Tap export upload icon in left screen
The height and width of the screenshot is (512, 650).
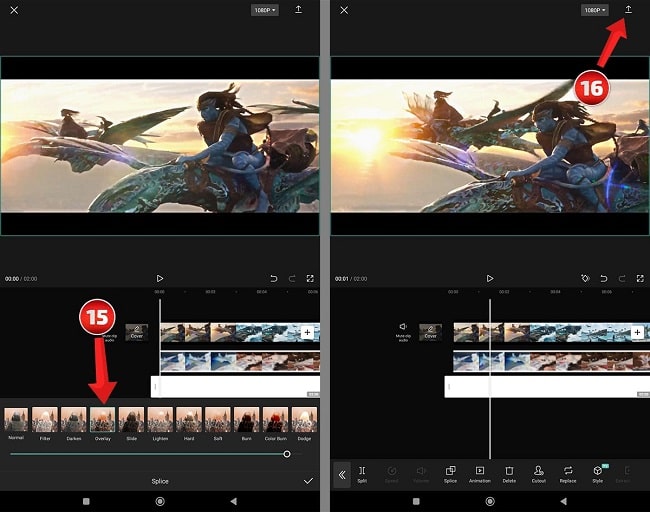point(298,10)
